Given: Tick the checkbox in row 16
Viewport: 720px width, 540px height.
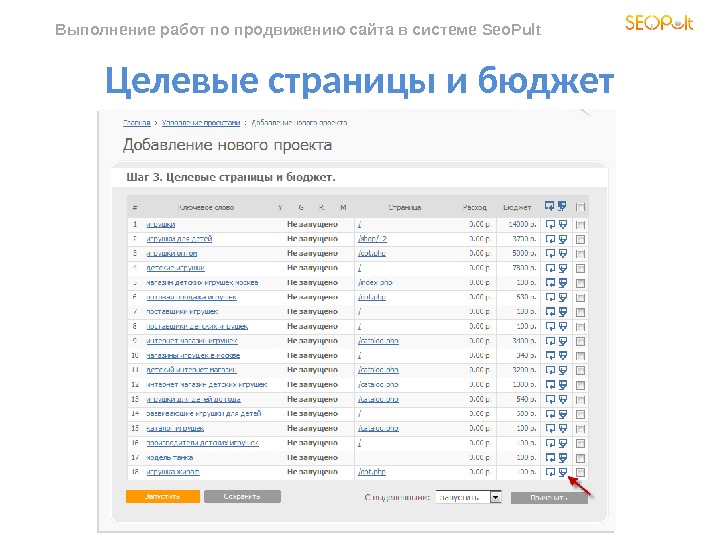Looking at the screenshot, I should pos(580,444).
